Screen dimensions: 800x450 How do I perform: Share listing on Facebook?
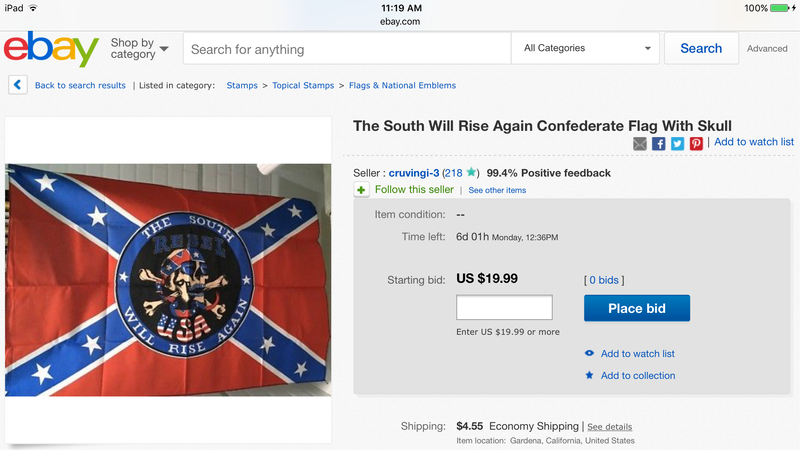pyautogui.click(x=659, y=144)
